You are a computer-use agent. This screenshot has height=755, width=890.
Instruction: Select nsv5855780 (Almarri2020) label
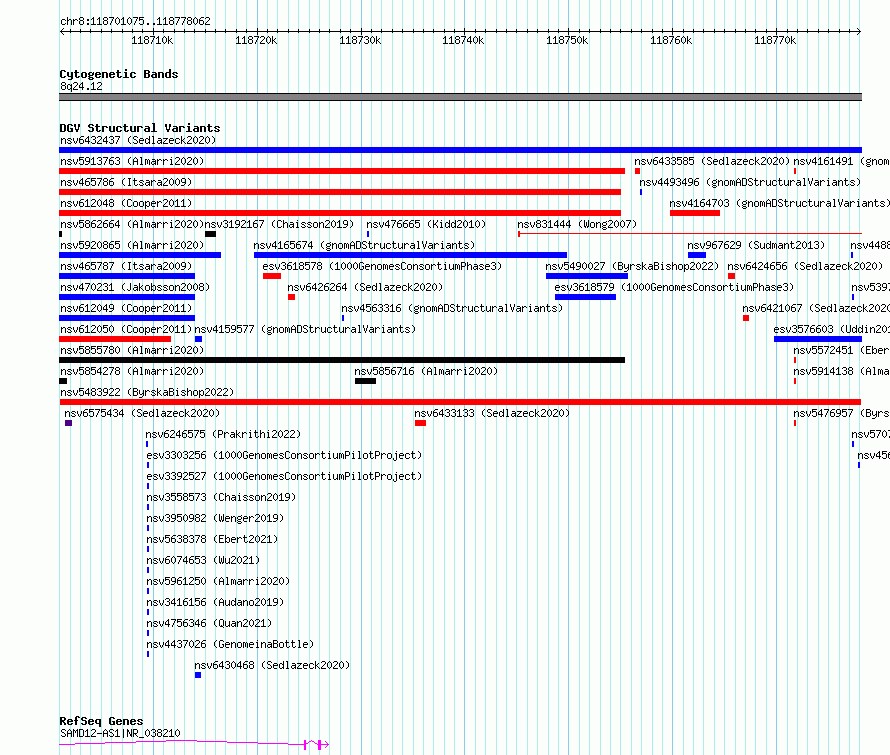click(x=132, y=350)
